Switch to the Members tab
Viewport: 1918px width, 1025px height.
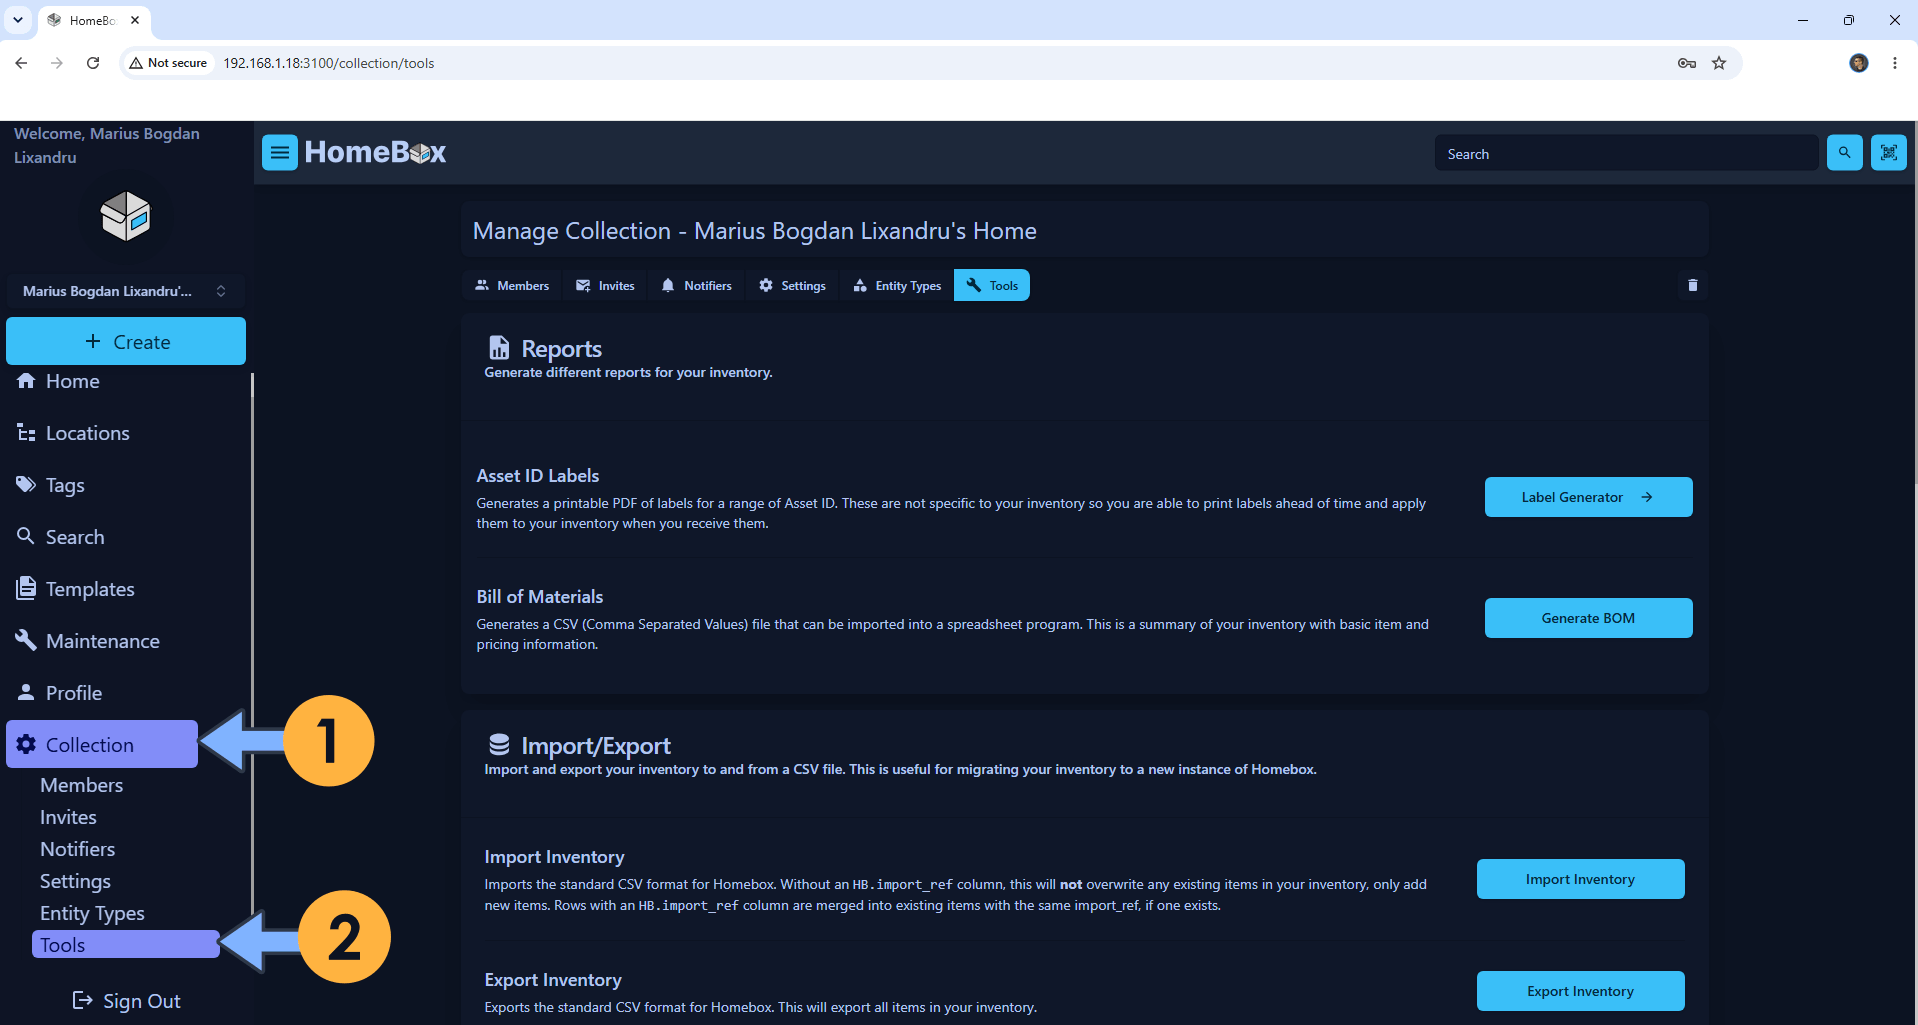[512, 285]
